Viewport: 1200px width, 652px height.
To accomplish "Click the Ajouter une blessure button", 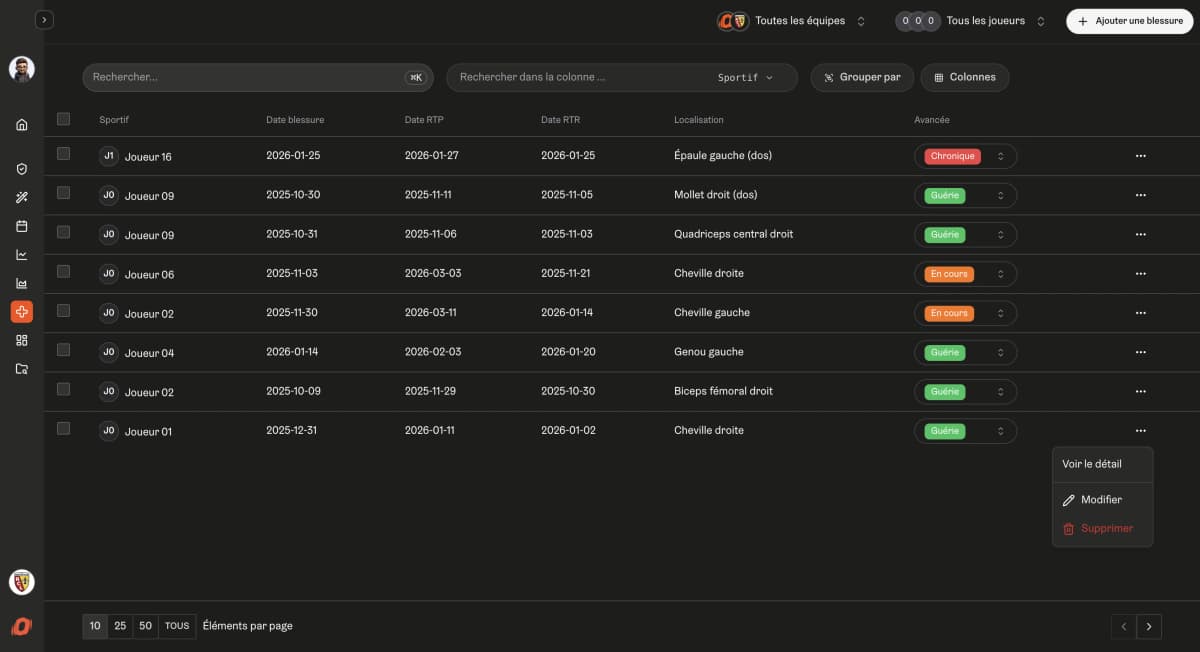I will [1129, 21].
